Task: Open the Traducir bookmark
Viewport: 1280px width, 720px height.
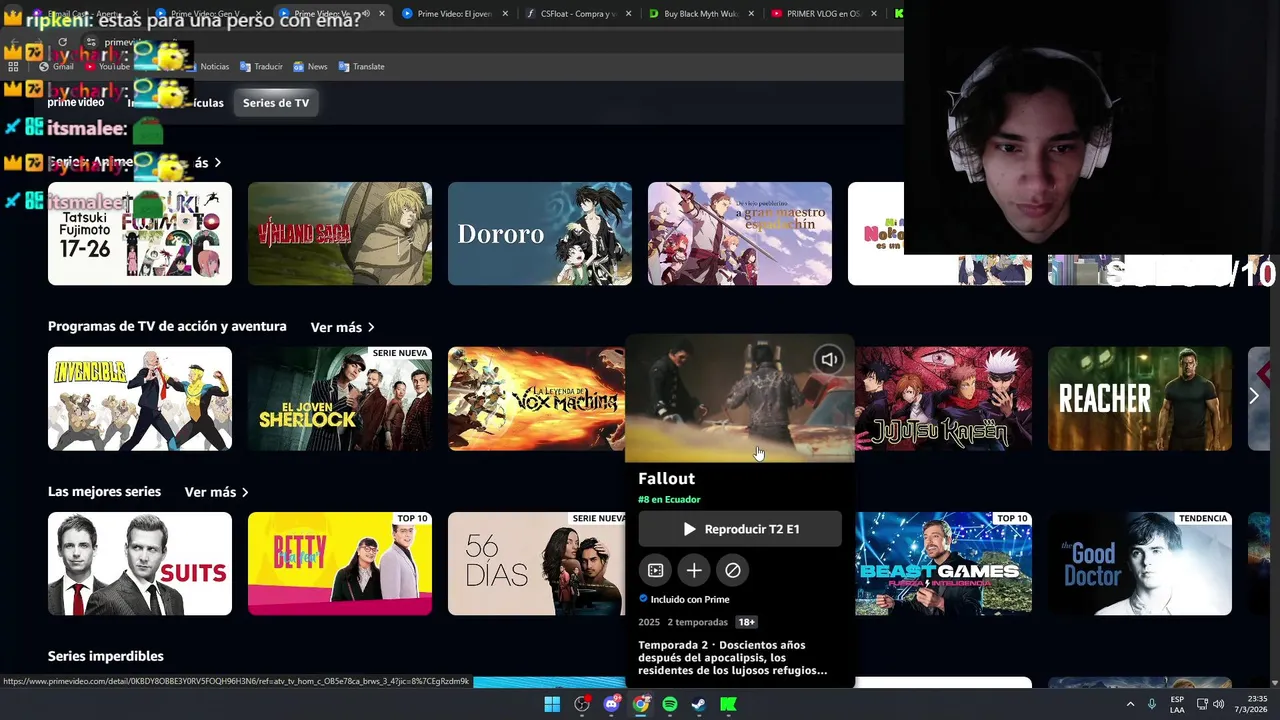Action: click(261, 66)
